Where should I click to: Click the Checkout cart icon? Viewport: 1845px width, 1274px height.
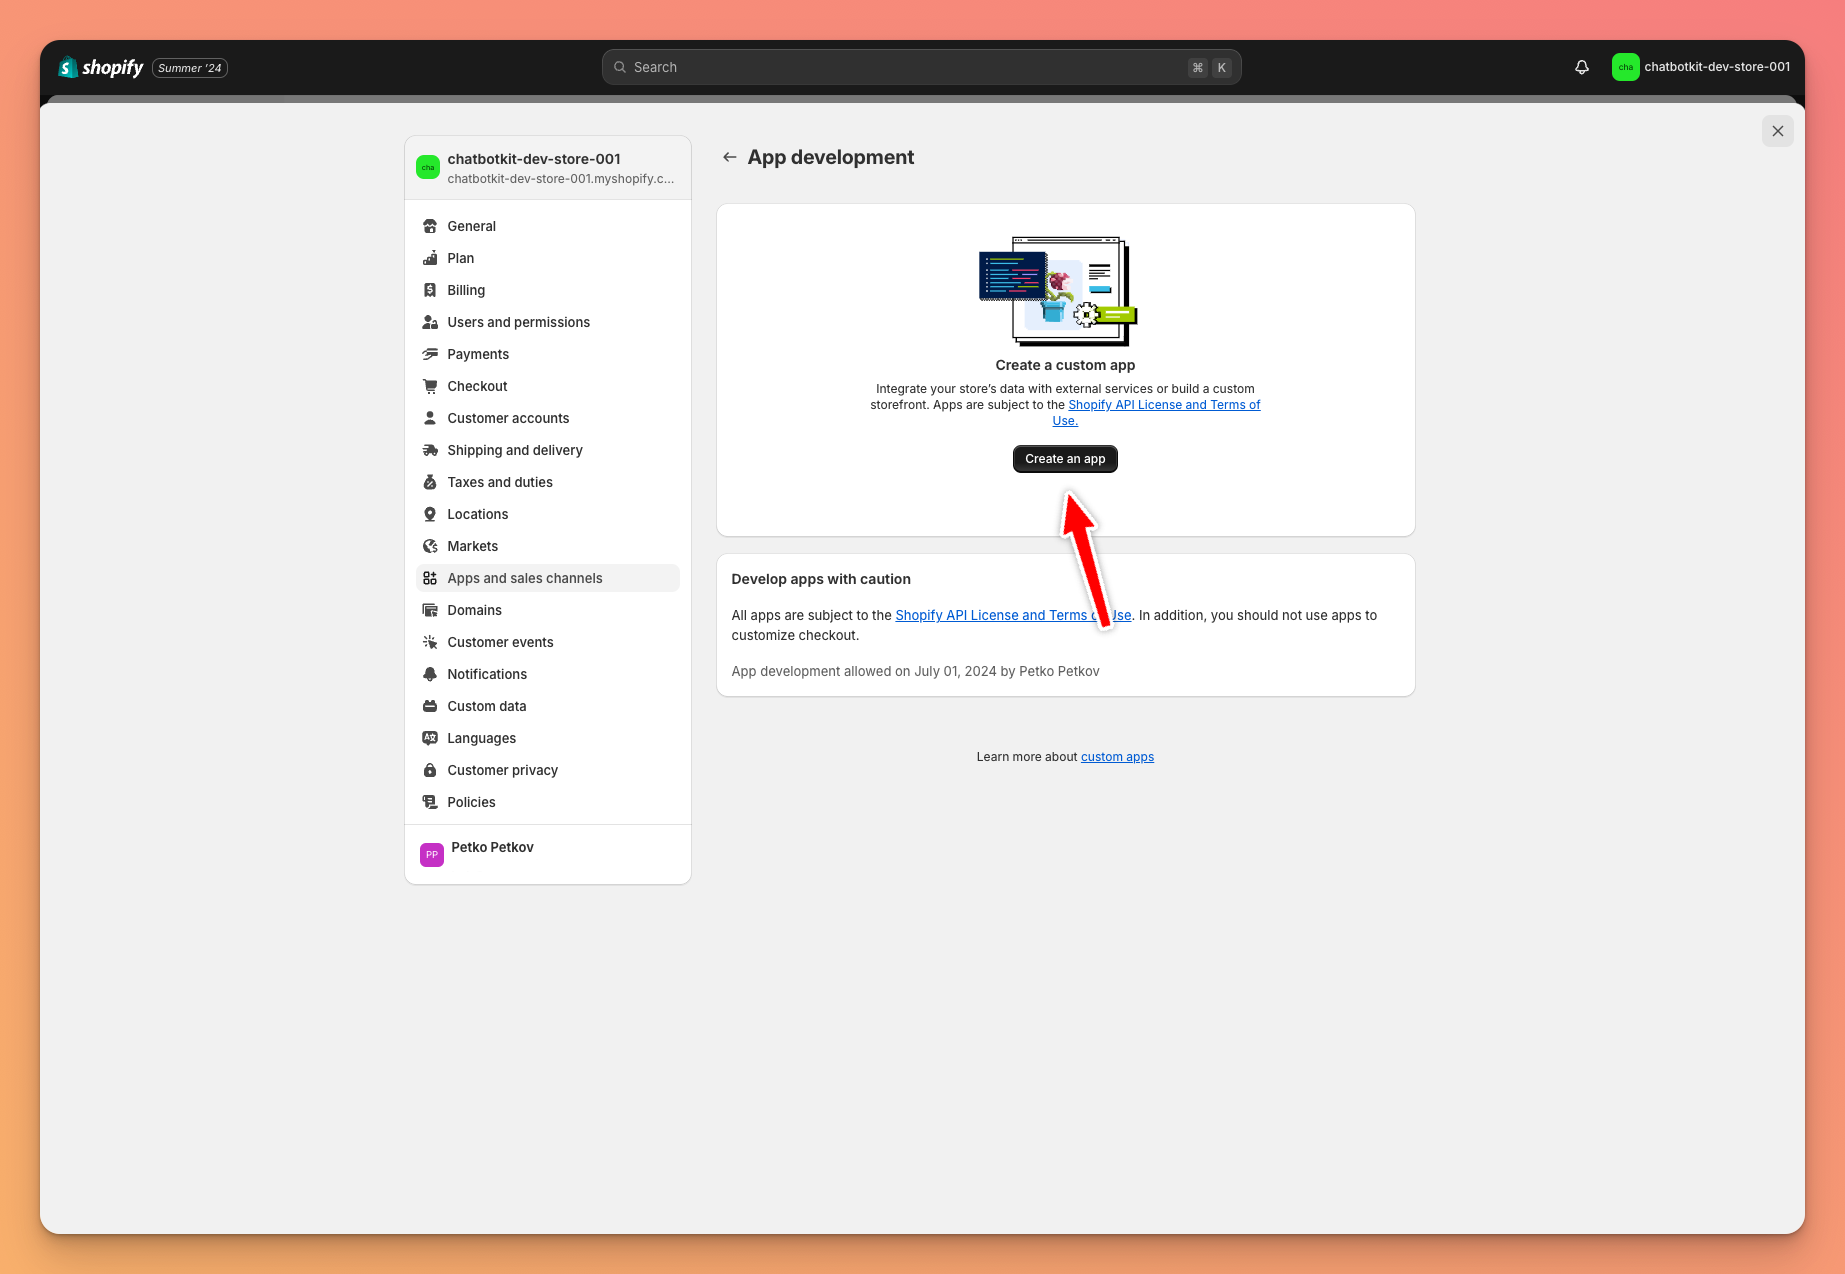430,386
